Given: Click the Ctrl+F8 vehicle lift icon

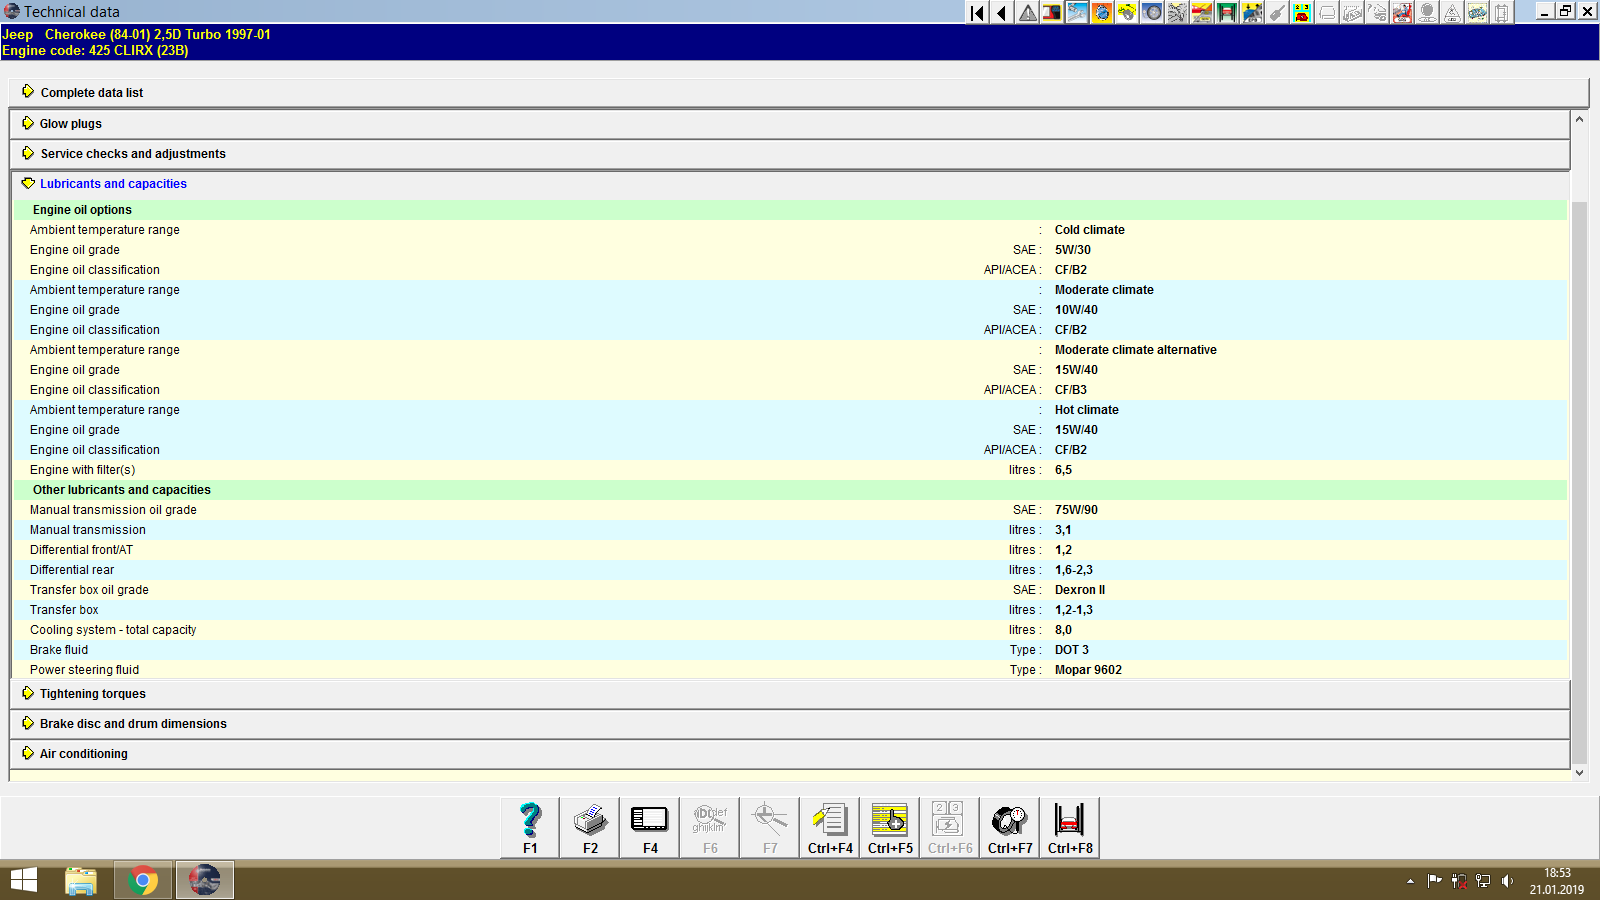Looking at the screenshot, I should [1069, 827].
